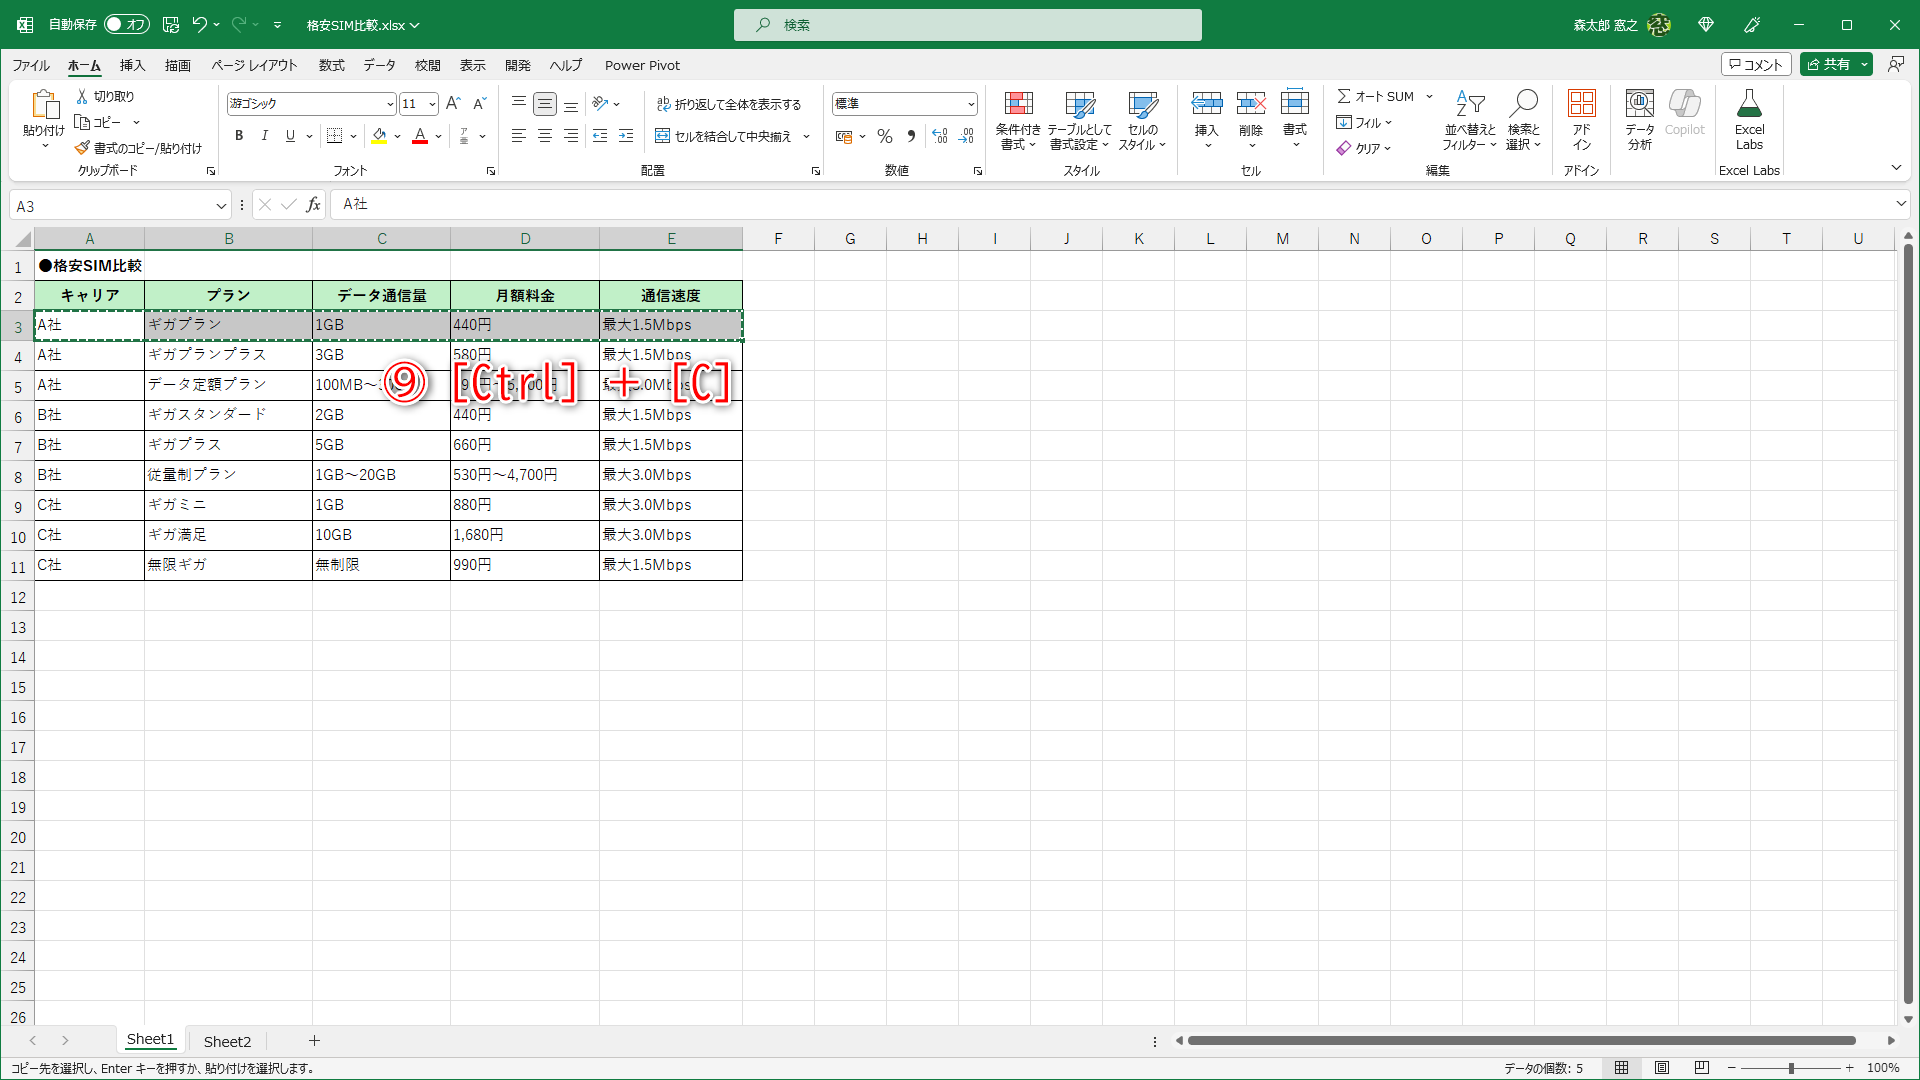Click the 共有 share button

(x=1828, y=64)
